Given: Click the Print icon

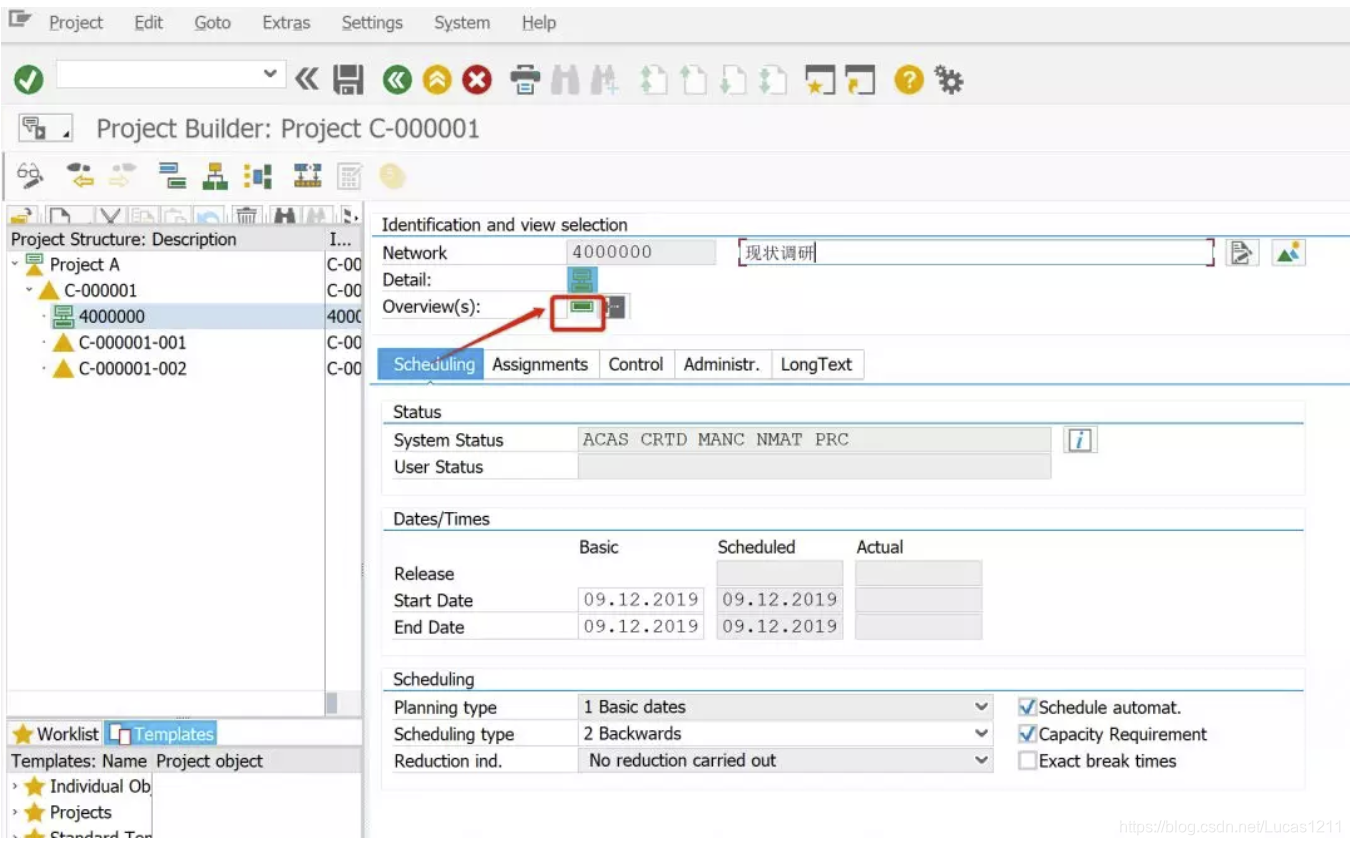Looking at the screenshot, I should 526,80.
